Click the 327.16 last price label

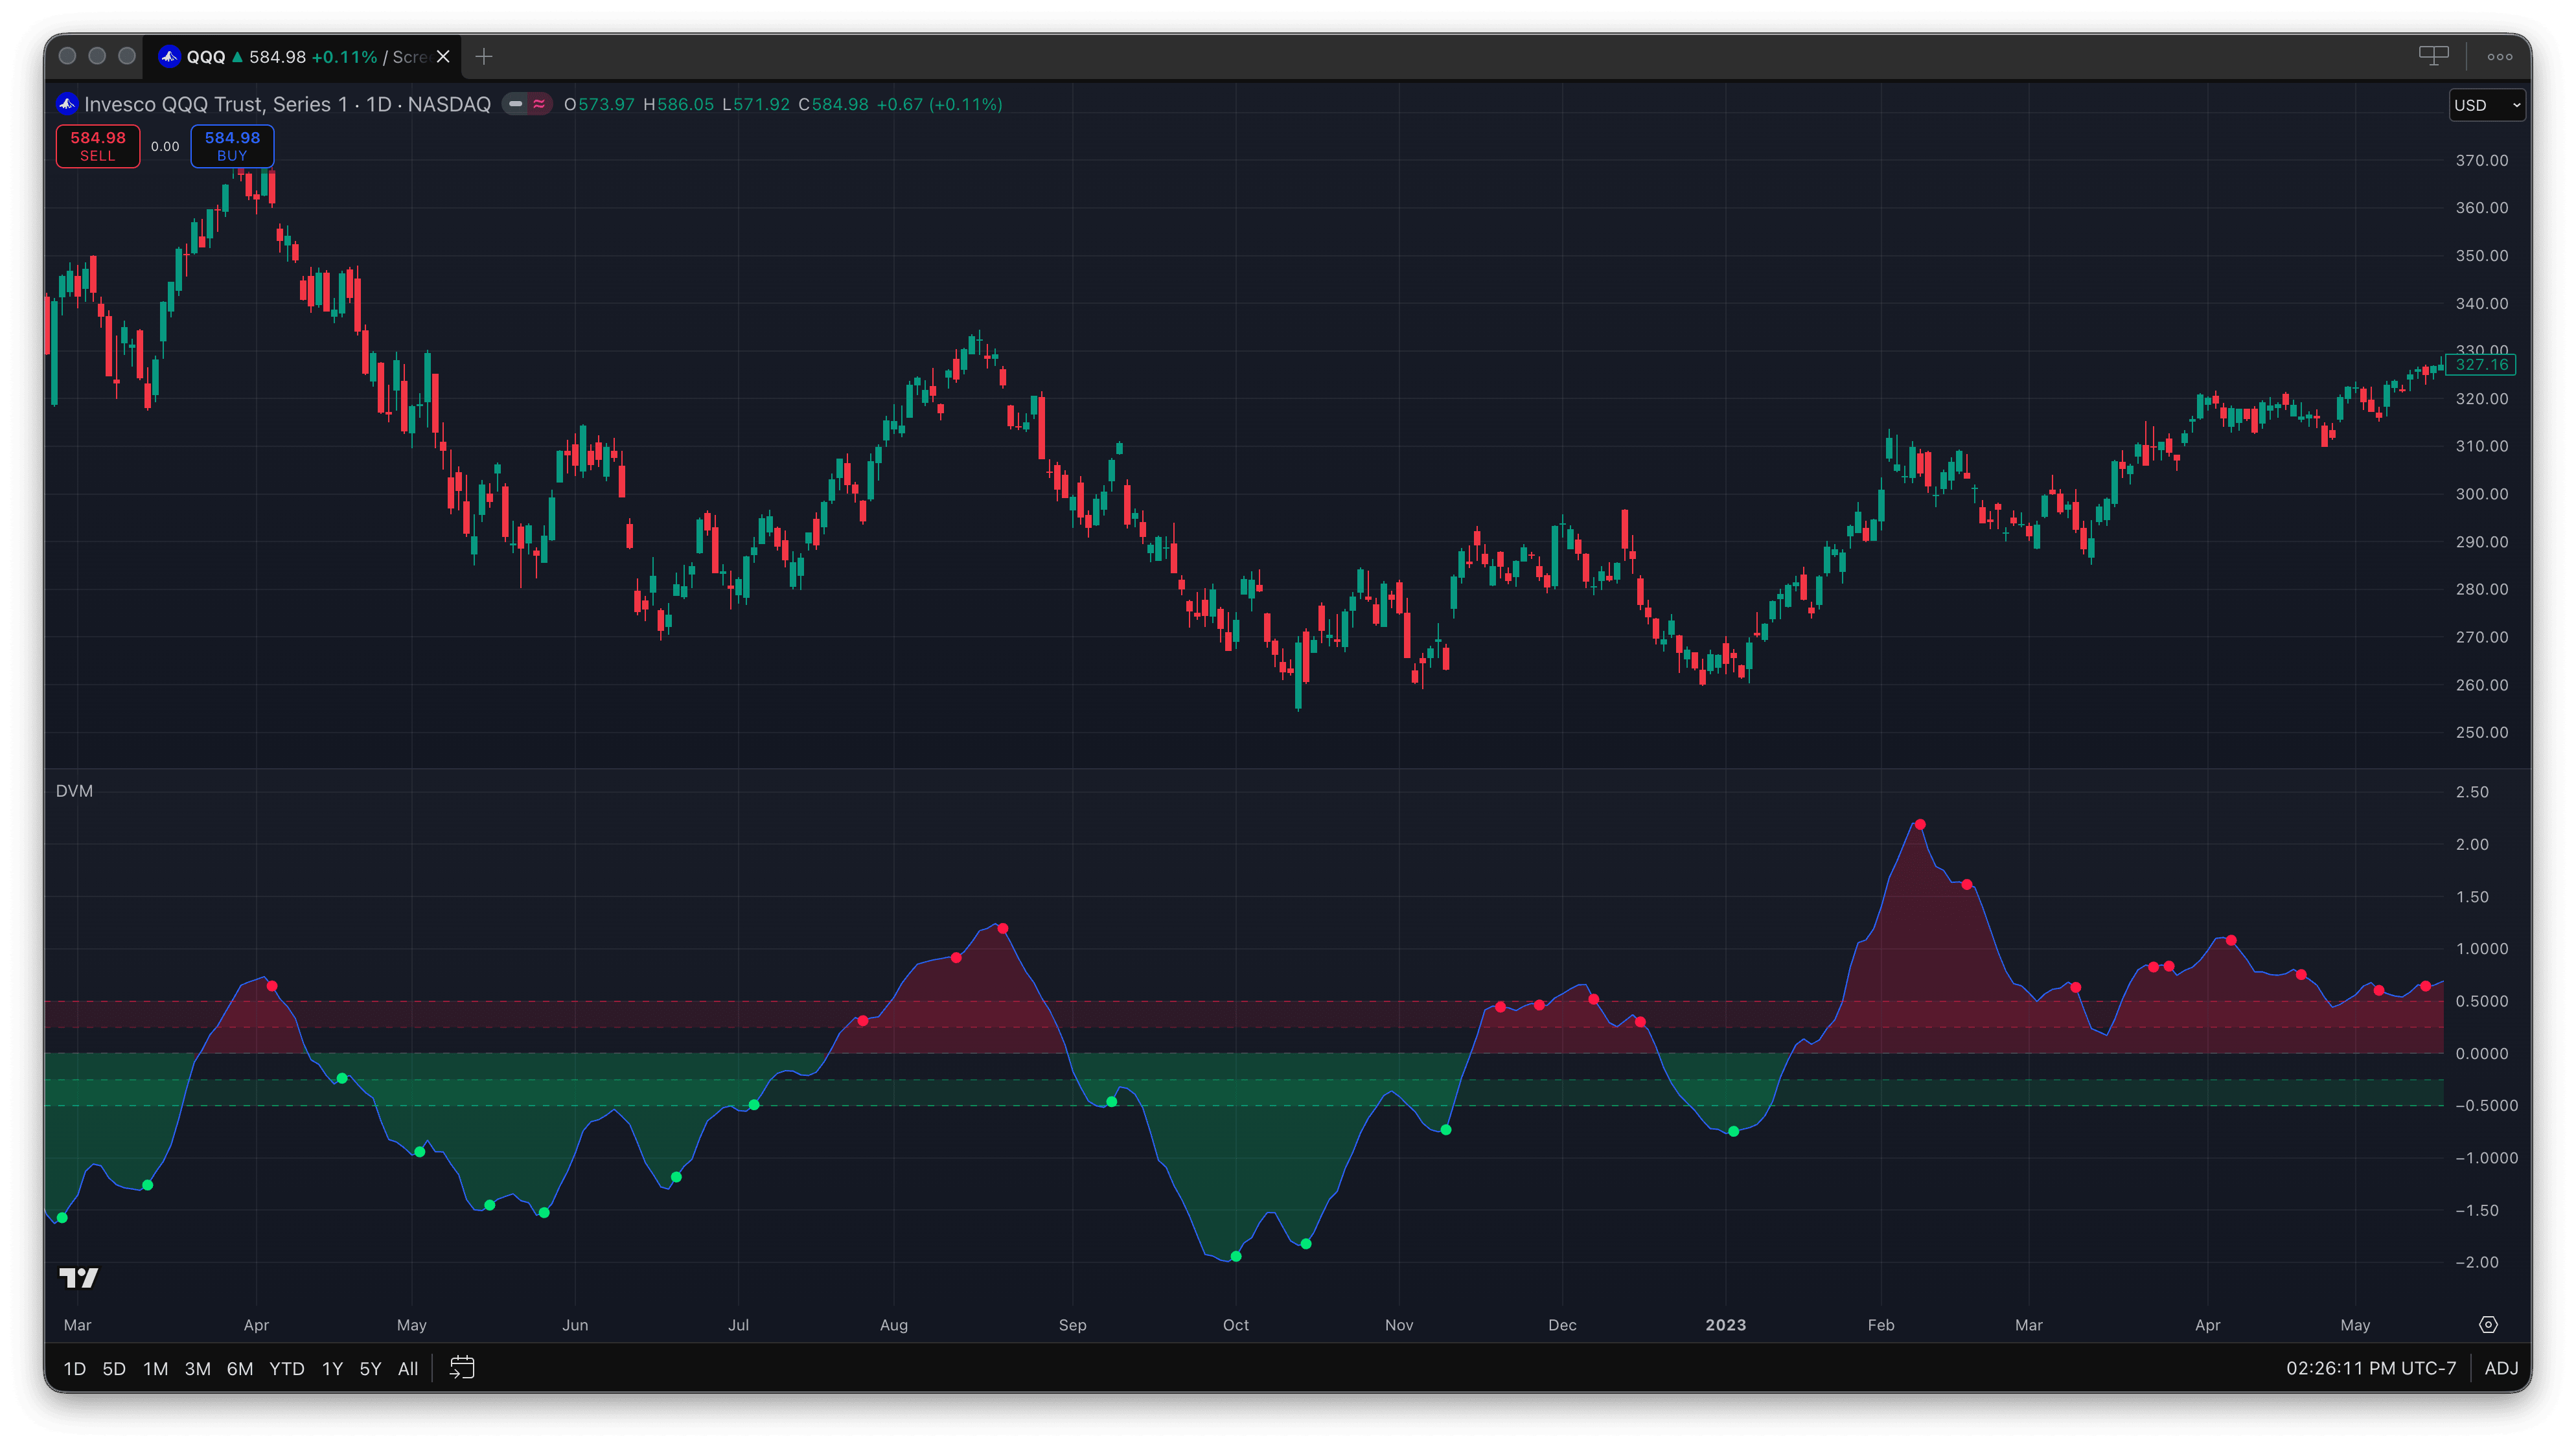click(x=2481, y=364)
